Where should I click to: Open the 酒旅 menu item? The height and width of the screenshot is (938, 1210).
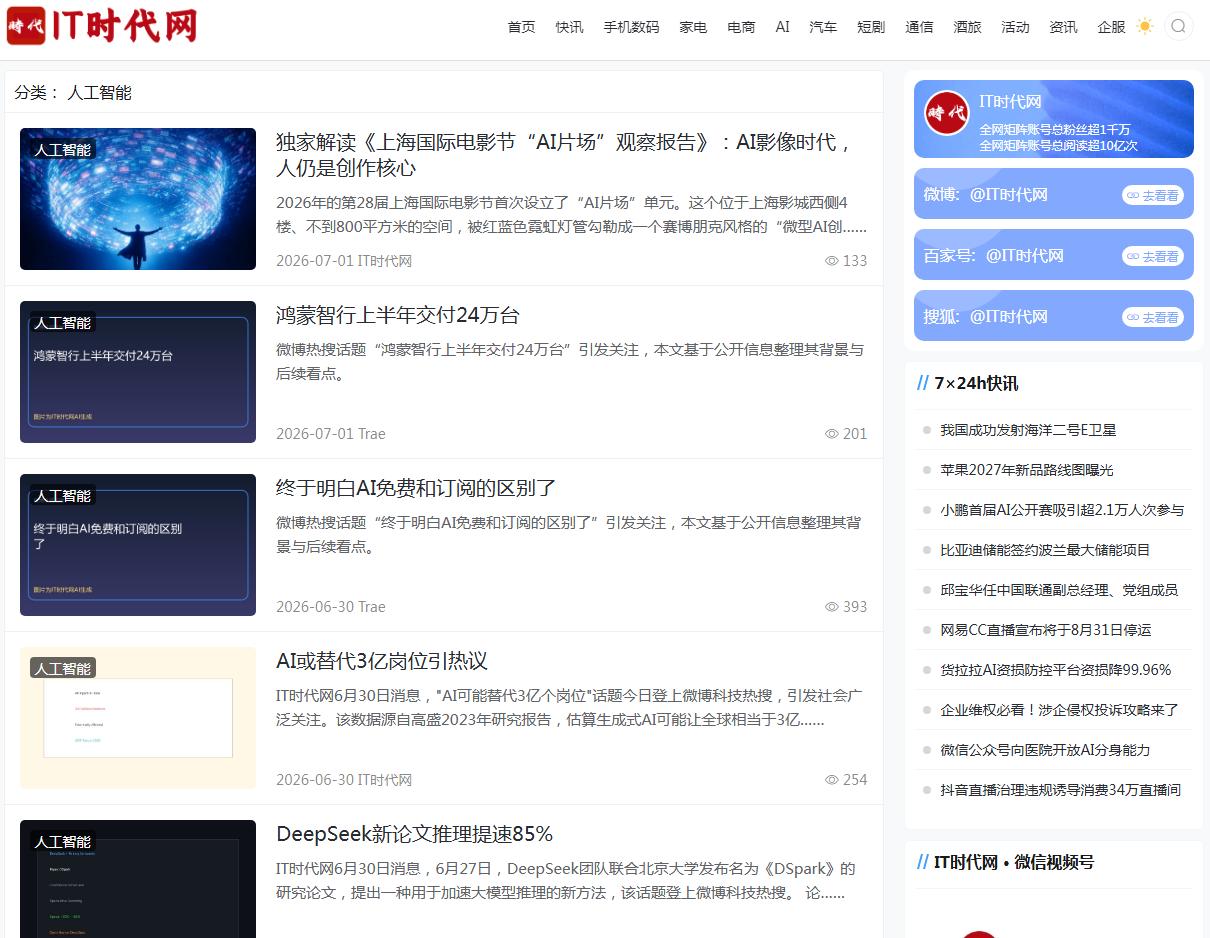pos(967,27)
